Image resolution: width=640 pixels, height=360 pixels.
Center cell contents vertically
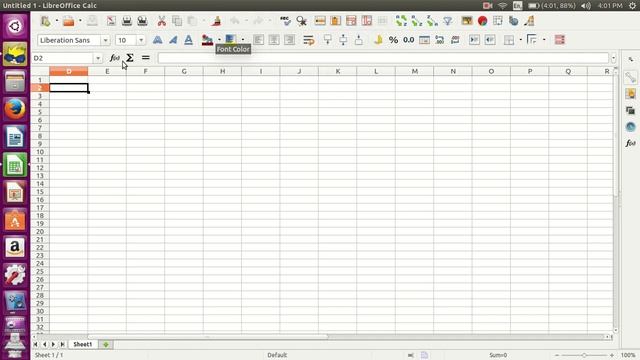point(343,40)
